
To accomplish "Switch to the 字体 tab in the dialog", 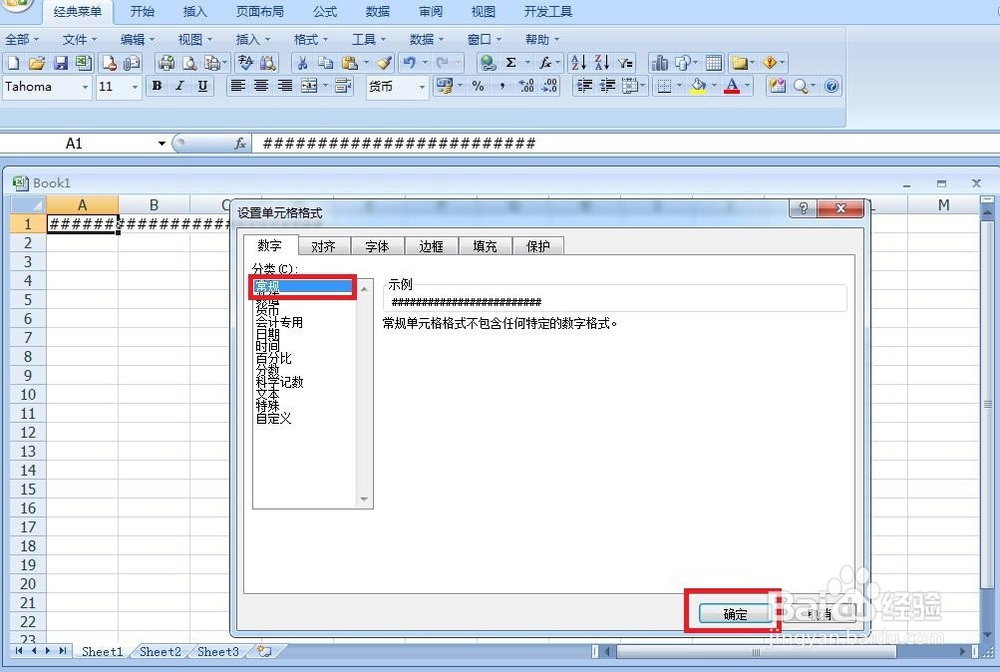I will pos(377,246).
